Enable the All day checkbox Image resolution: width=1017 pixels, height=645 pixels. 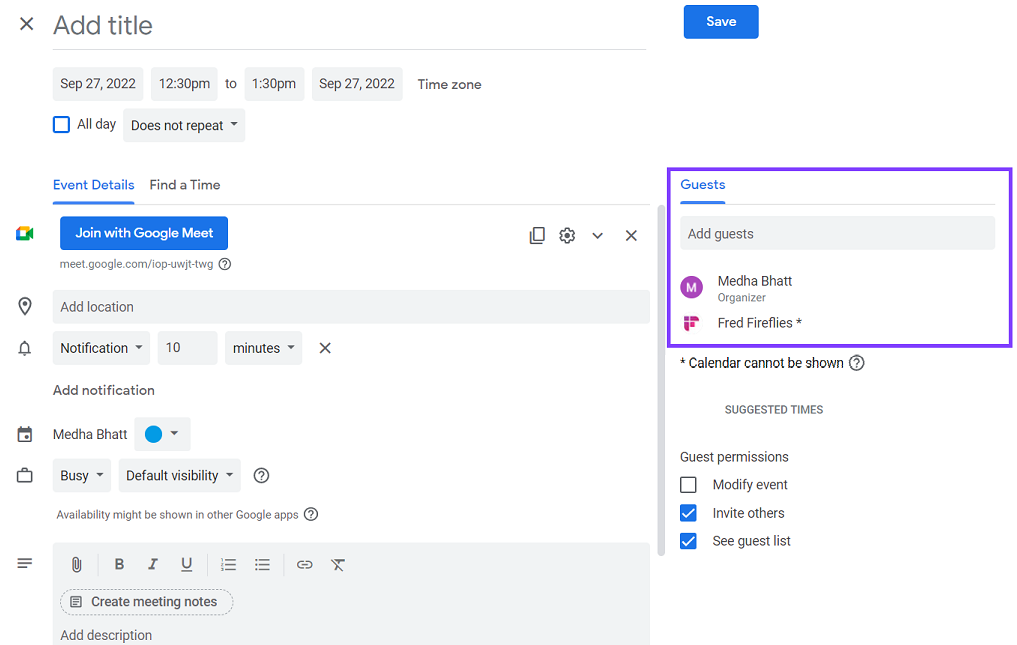click(x=61, y=124)
